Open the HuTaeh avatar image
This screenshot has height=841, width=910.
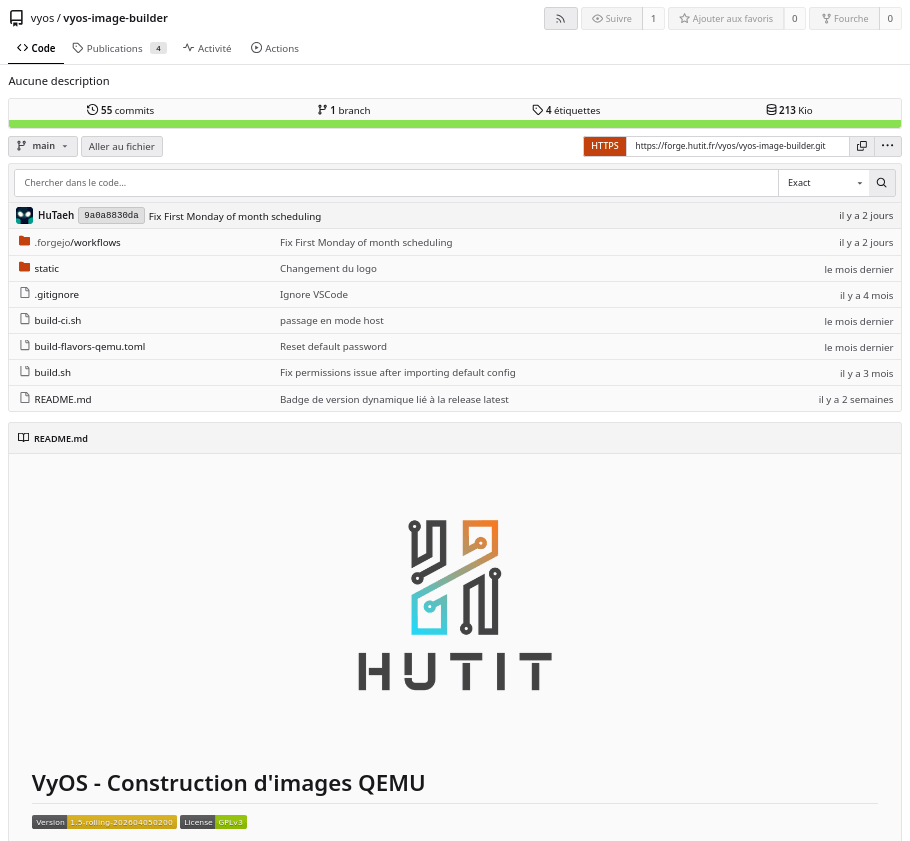click(x=24, y=216)
